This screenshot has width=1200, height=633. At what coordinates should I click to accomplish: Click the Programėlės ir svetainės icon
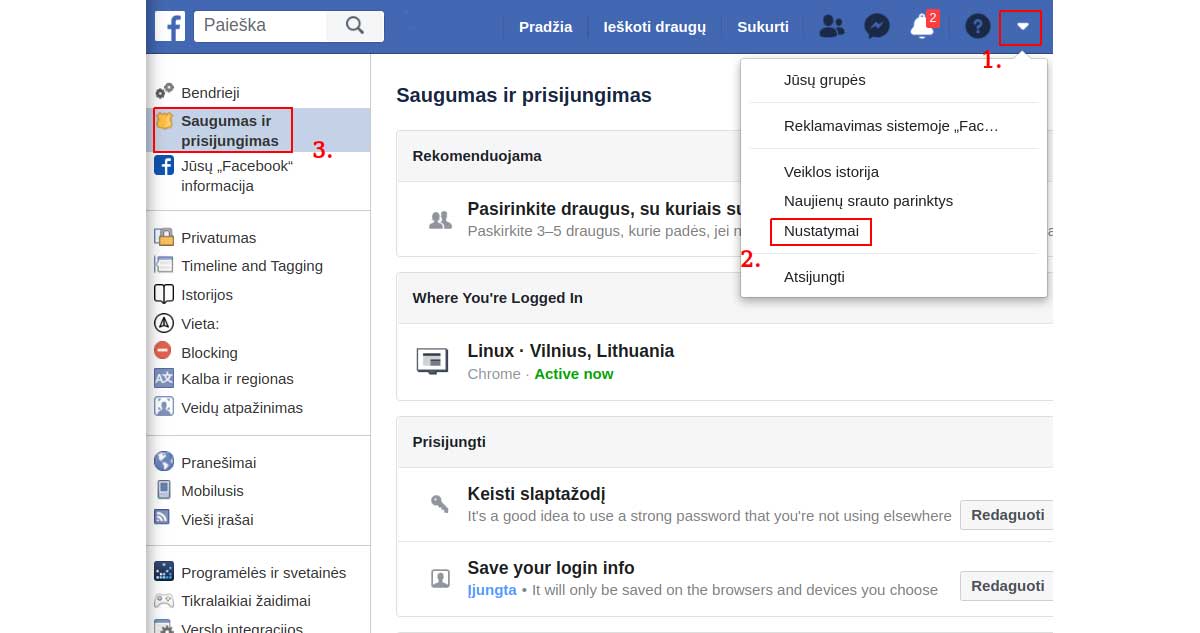[164, 572]
